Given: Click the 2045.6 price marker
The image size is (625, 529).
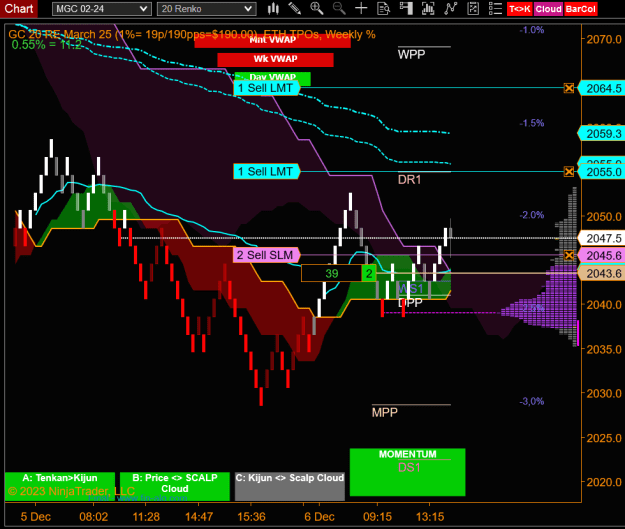Looking at the screenshot, I should (x=601, y=256).
